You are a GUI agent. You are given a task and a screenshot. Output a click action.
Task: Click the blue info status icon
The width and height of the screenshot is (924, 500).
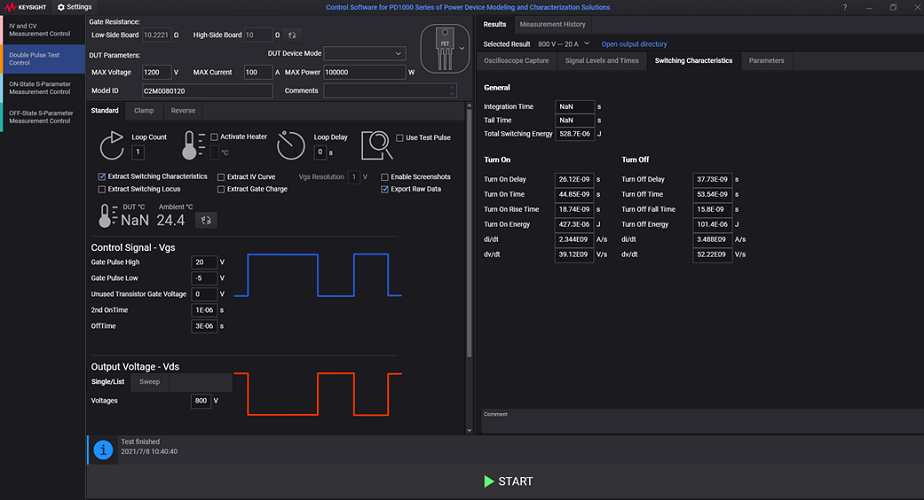(102, 451)
